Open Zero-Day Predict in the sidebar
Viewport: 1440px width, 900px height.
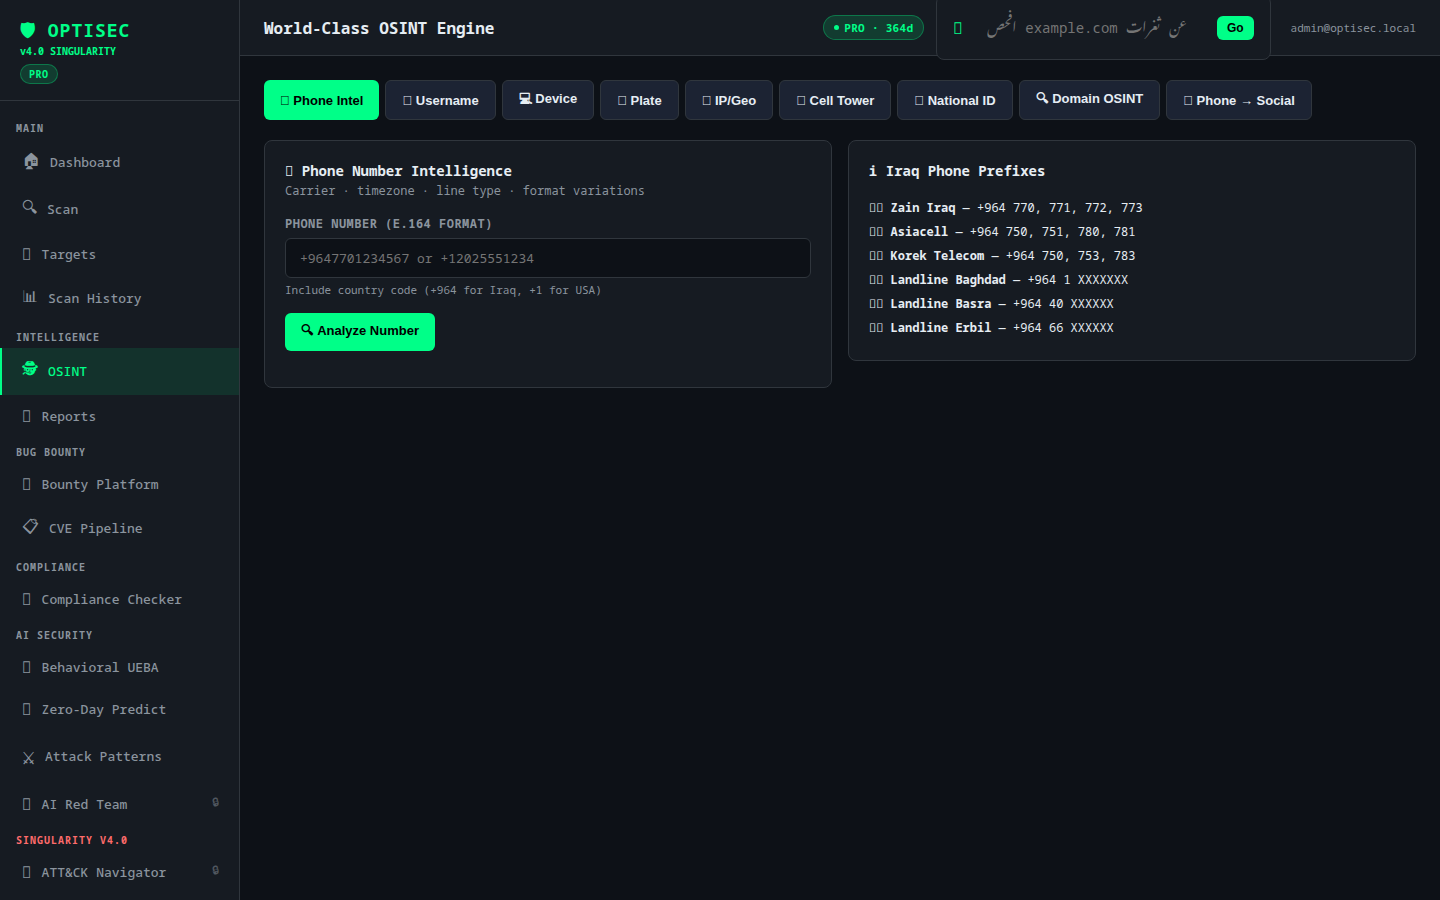(x=120, y=710)
